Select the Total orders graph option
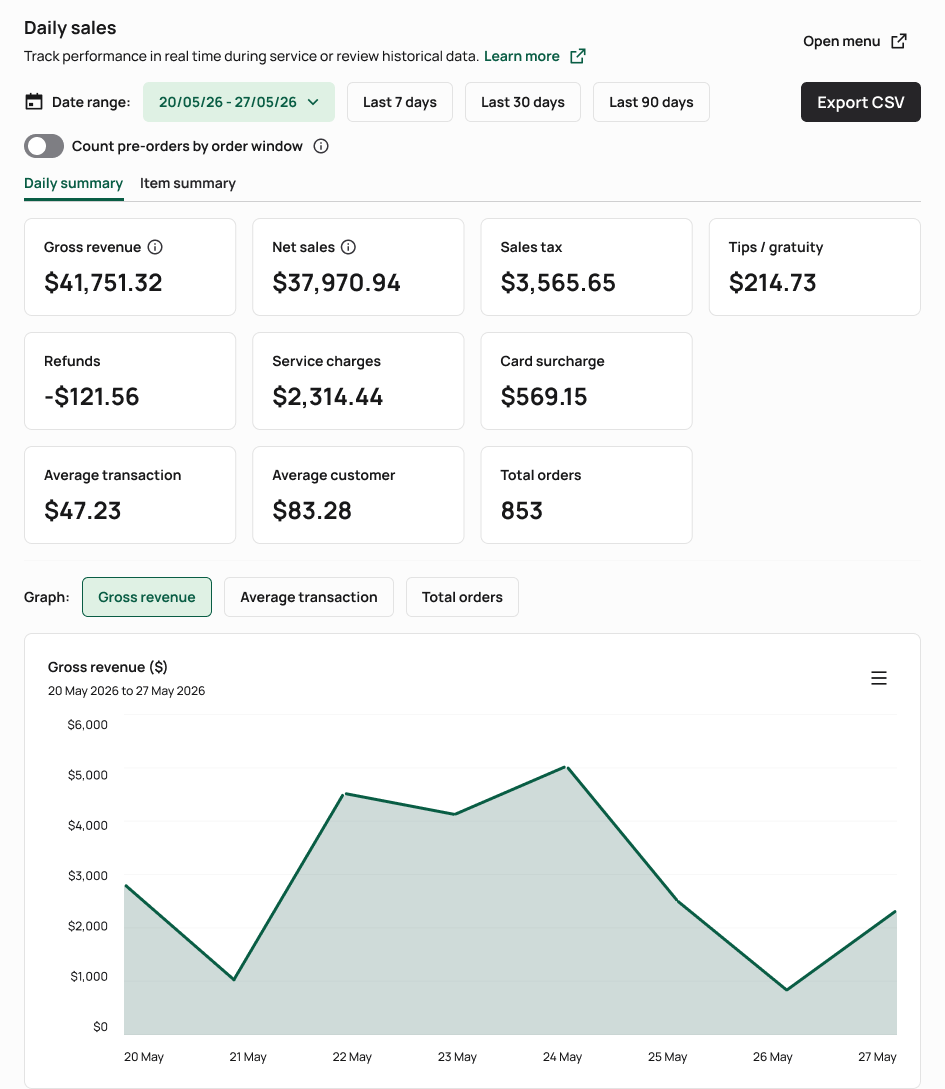Image resolution: width=945 pixels, height=1089 pixels. [x=462, y=597]
